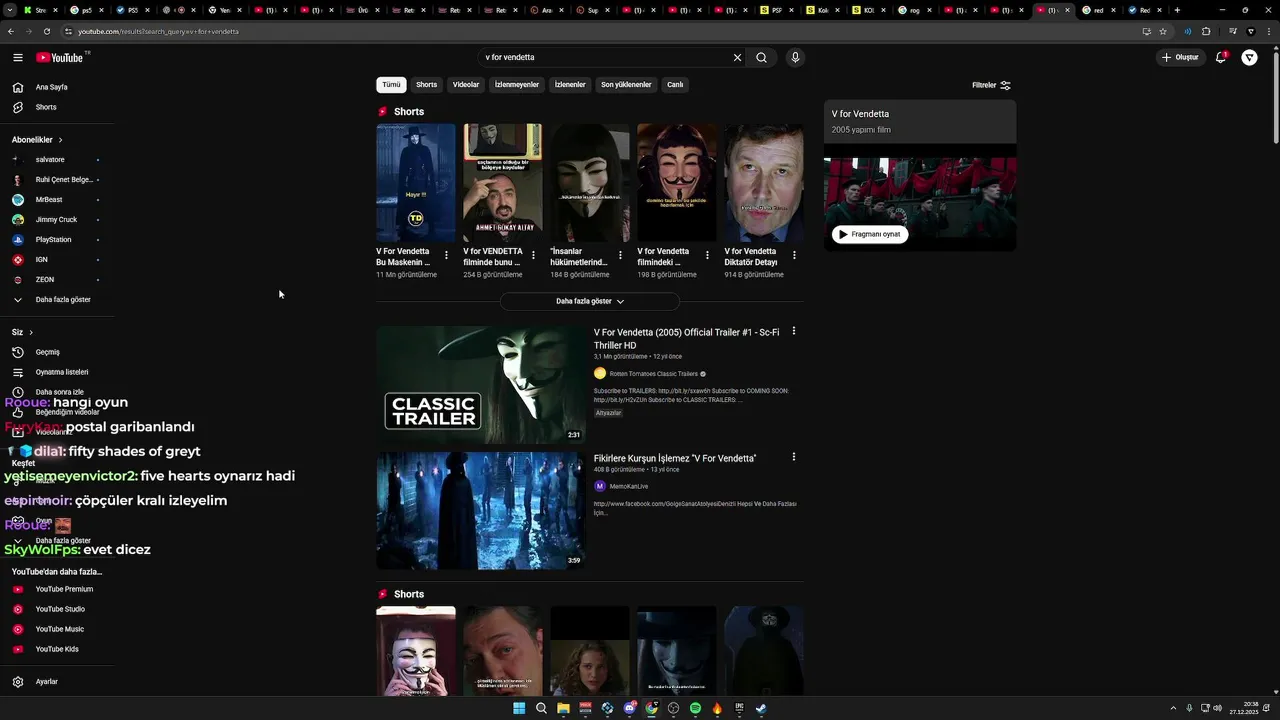Select the Son yüklenenler filter chip
This screenshot has height=720, width=1280.
tap(626, 85)
